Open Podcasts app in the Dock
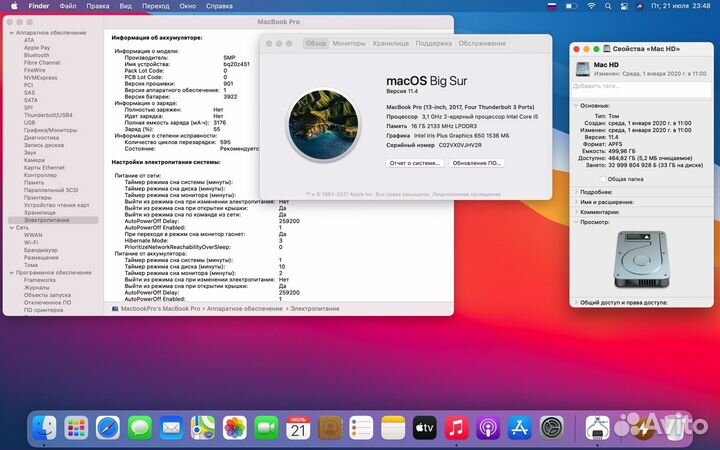The width and height of the screenshot is (720, 450). point(488,428)
